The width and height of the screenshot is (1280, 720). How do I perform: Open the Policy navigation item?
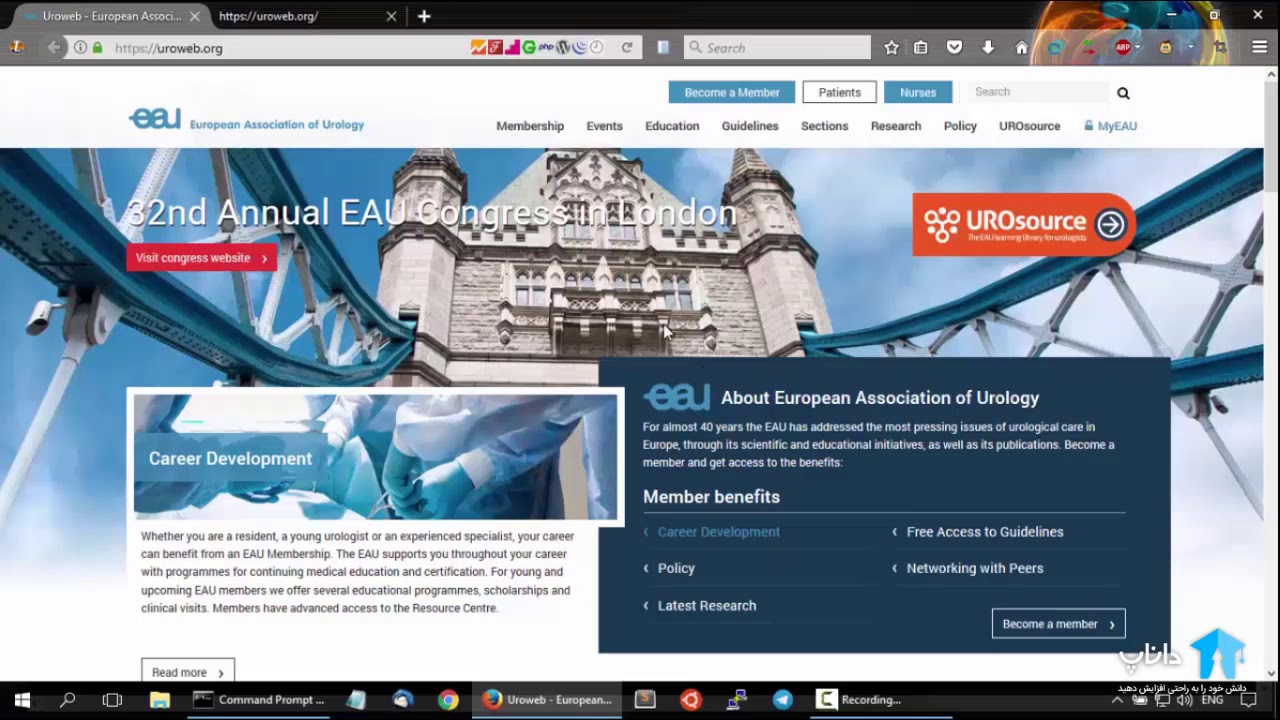coord(960,126)
